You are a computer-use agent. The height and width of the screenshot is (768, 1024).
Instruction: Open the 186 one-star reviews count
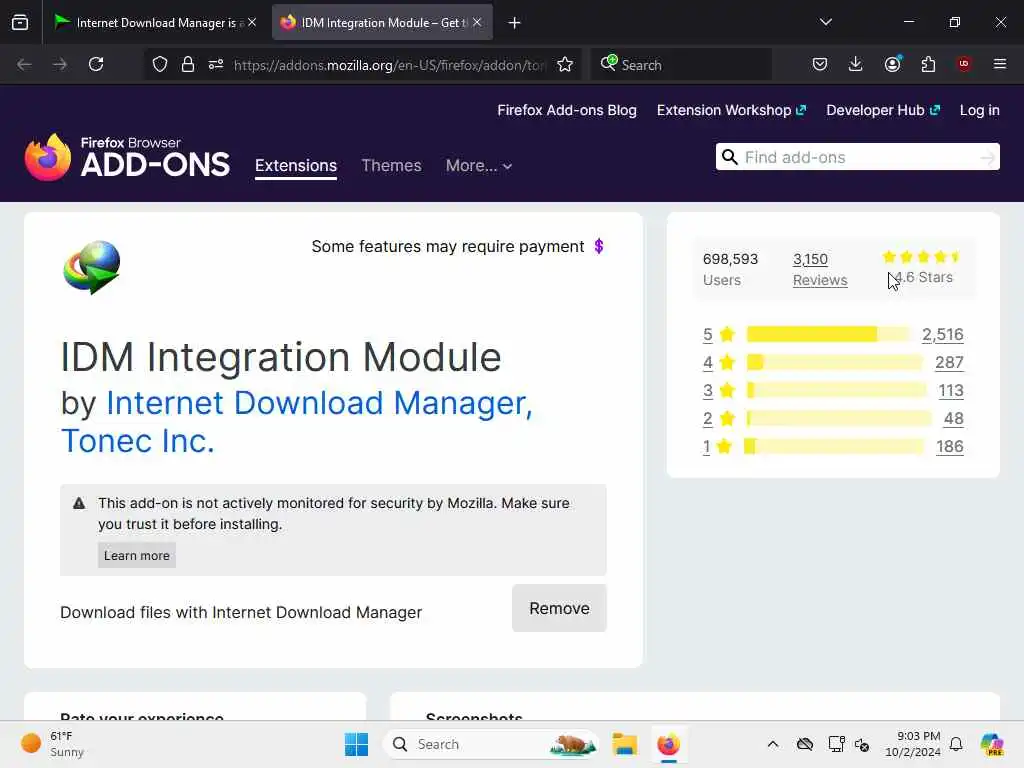(x=950, y=447)
